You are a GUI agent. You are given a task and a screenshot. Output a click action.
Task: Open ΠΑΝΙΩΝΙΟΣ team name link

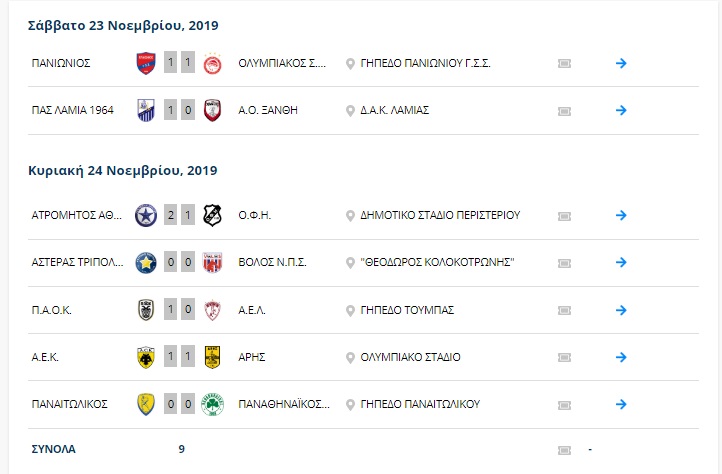point(61,63)
